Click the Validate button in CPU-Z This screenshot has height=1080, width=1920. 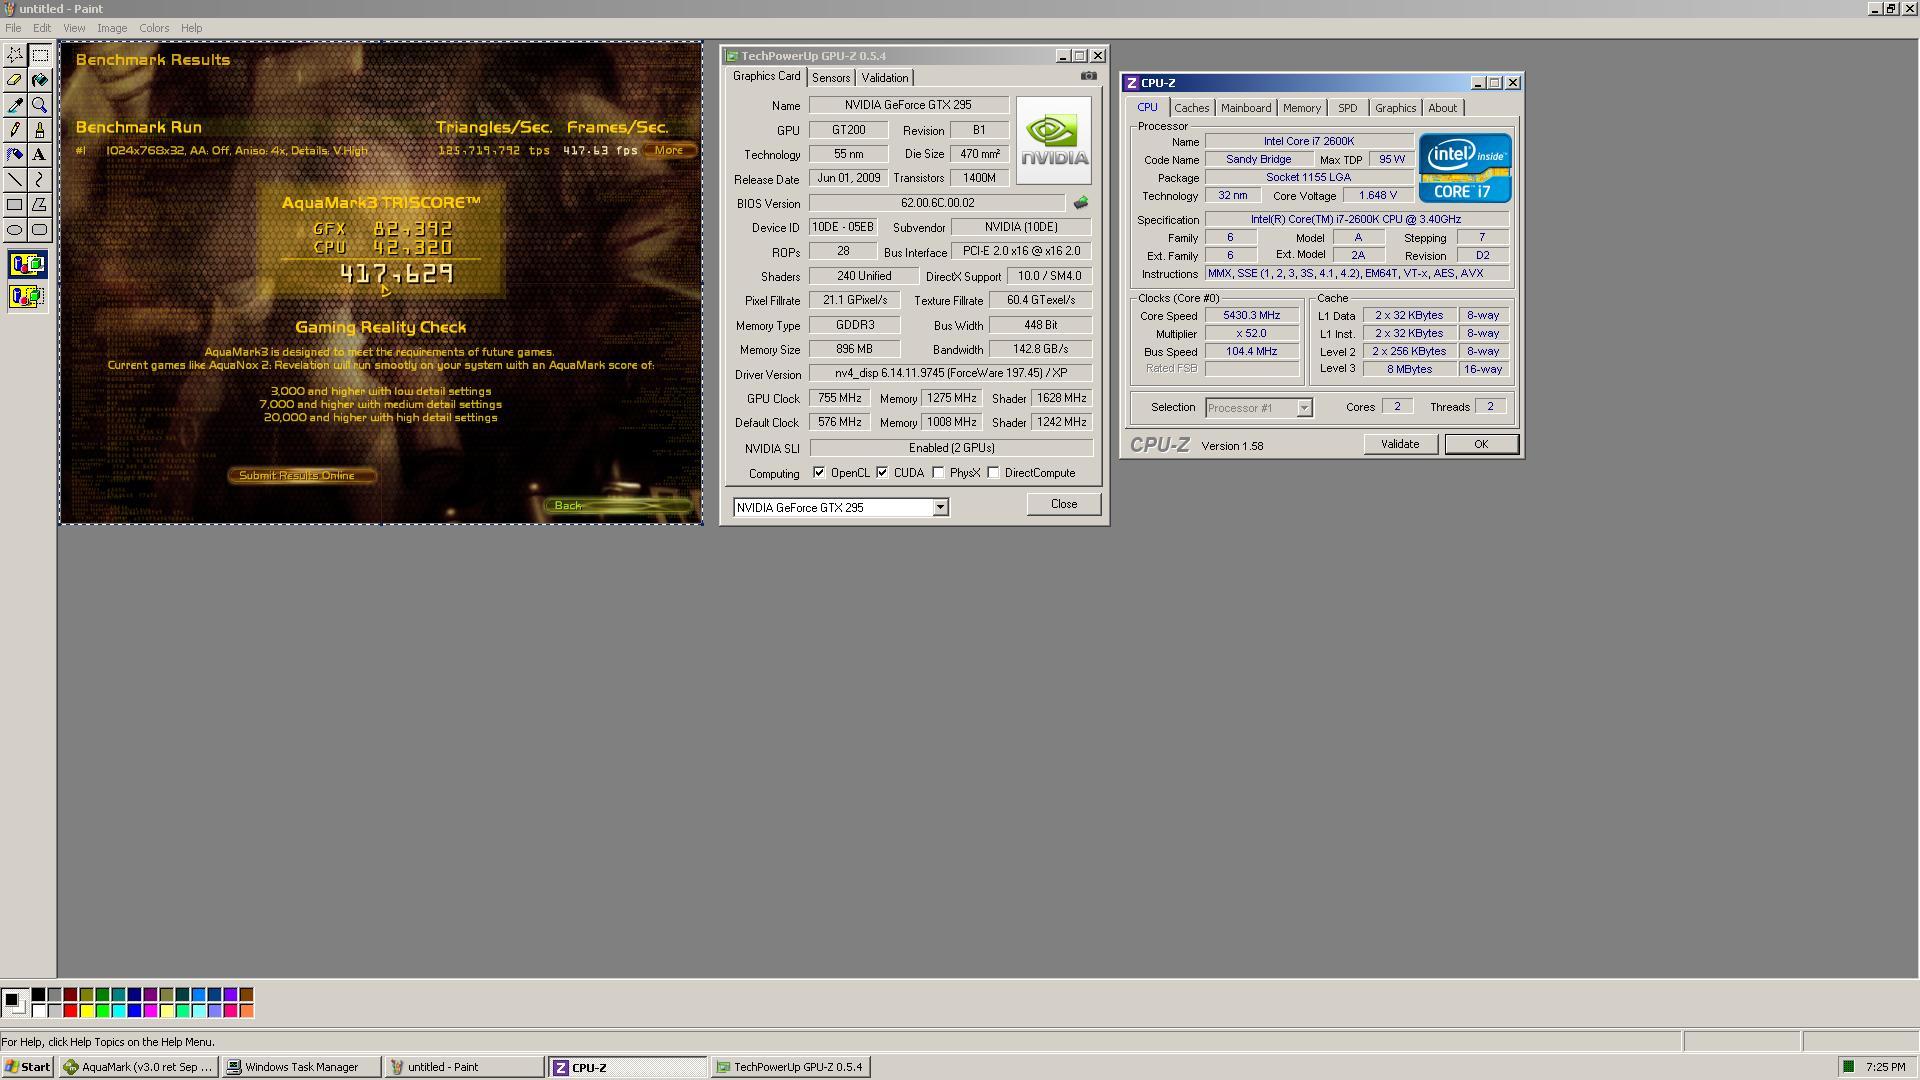pyautogui.click(x=1400, y=444)
